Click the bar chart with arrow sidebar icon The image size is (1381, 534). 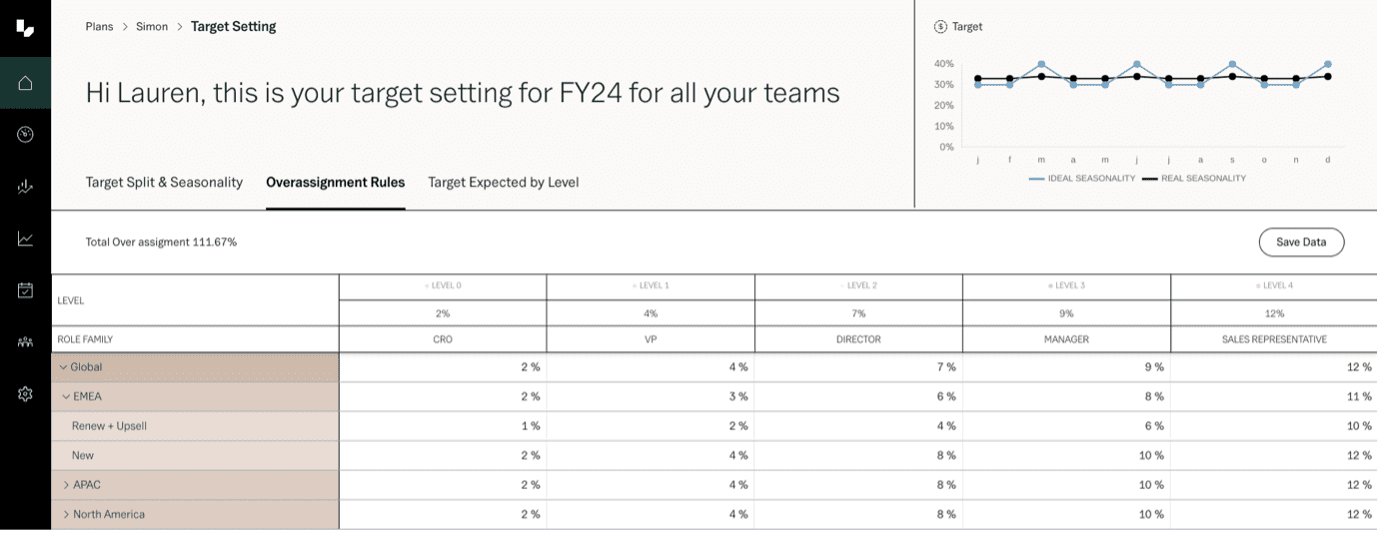25,186
